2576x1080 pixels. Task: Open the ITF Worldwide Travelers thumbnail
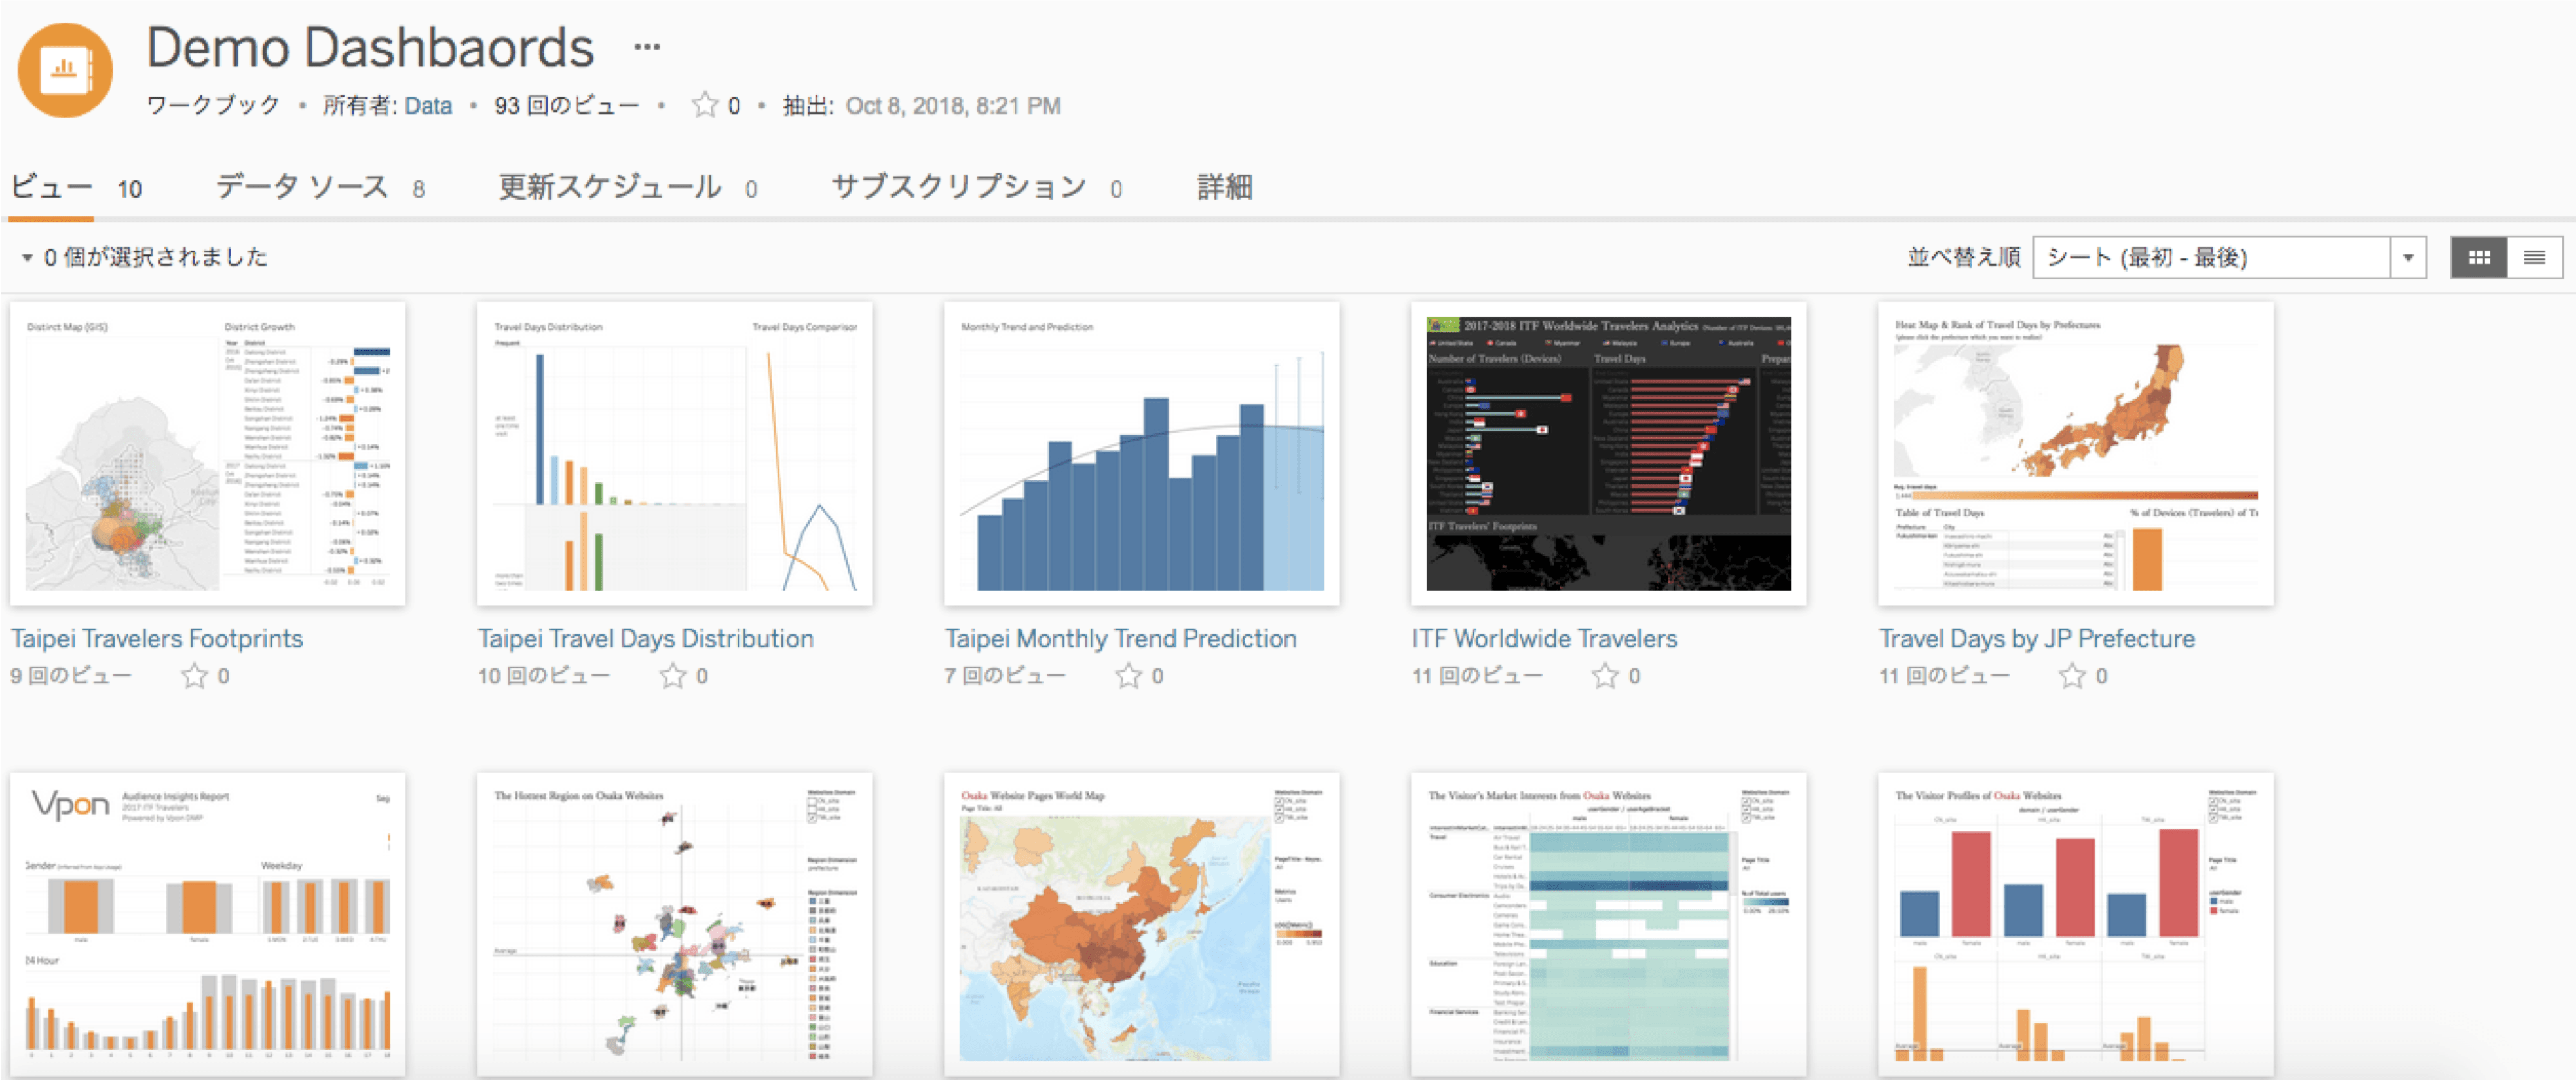click(x=1608, y=454)
